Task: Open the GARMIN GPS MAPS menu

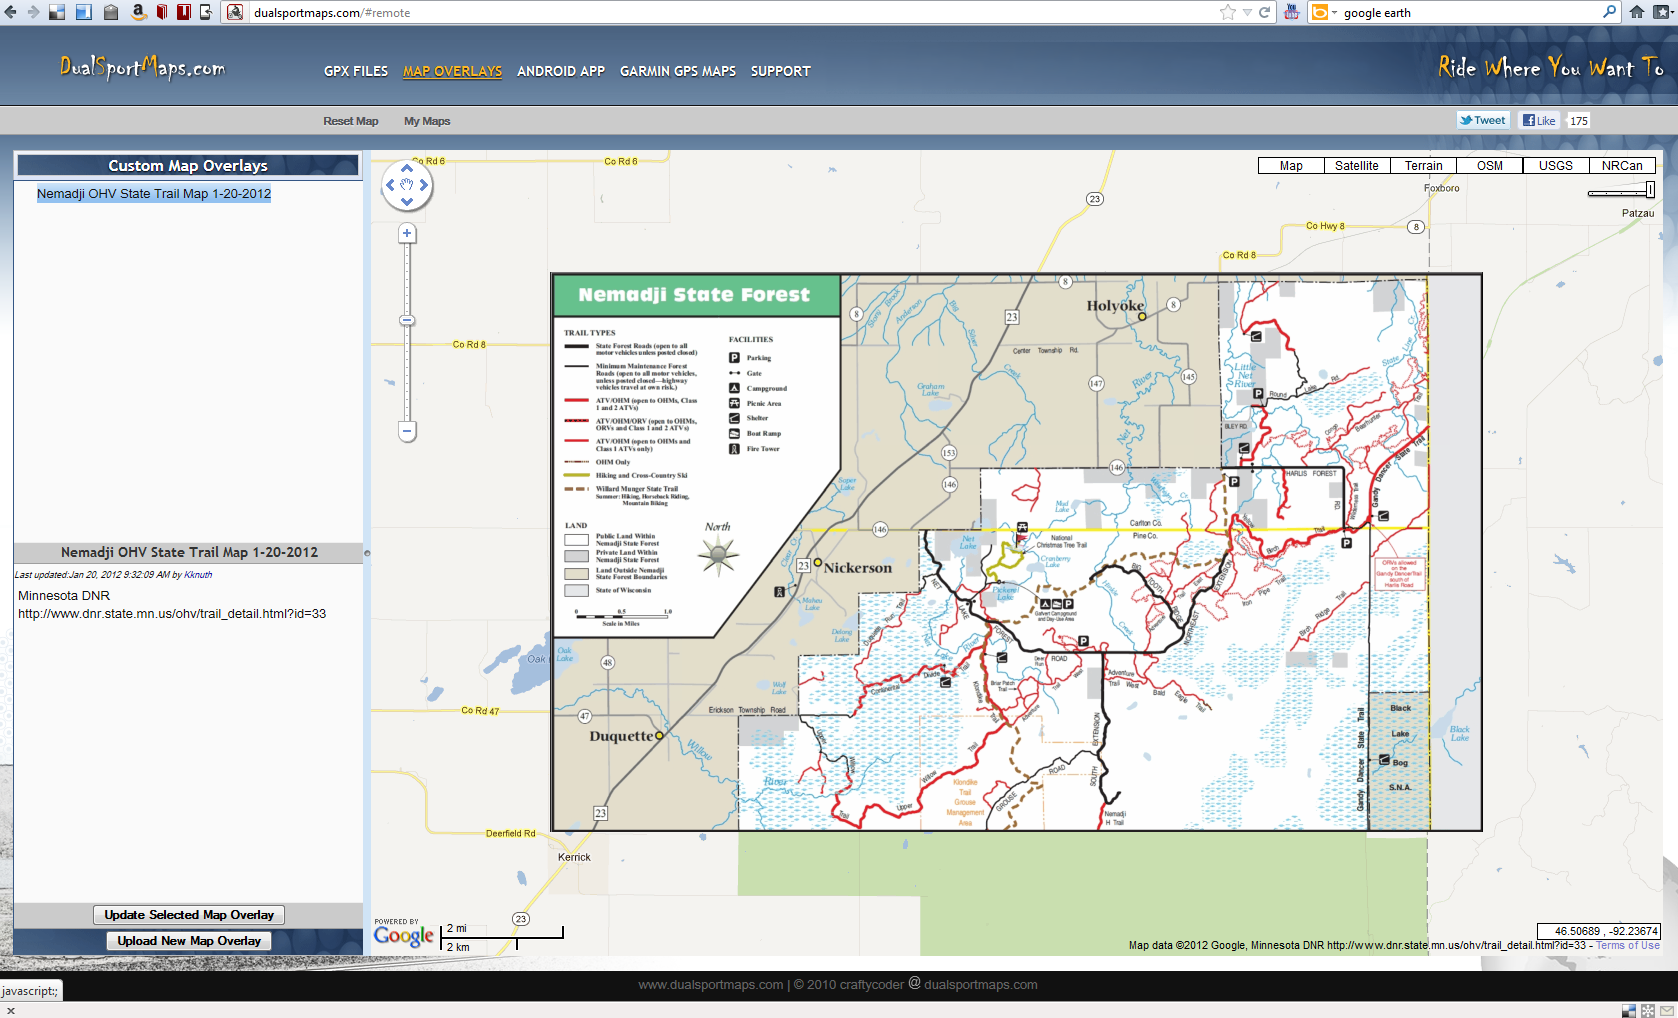Action: (x=677, y=71)
